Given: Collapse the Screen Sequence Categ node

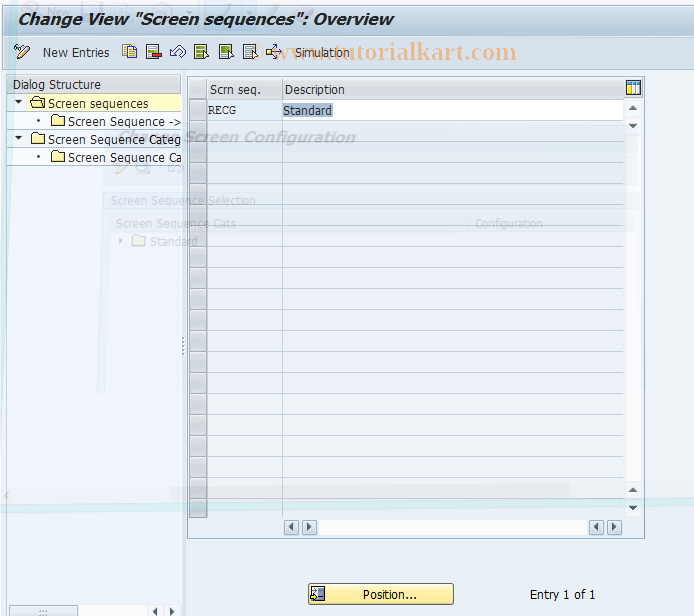Looking at the screenshot, I should click(19, 138).
